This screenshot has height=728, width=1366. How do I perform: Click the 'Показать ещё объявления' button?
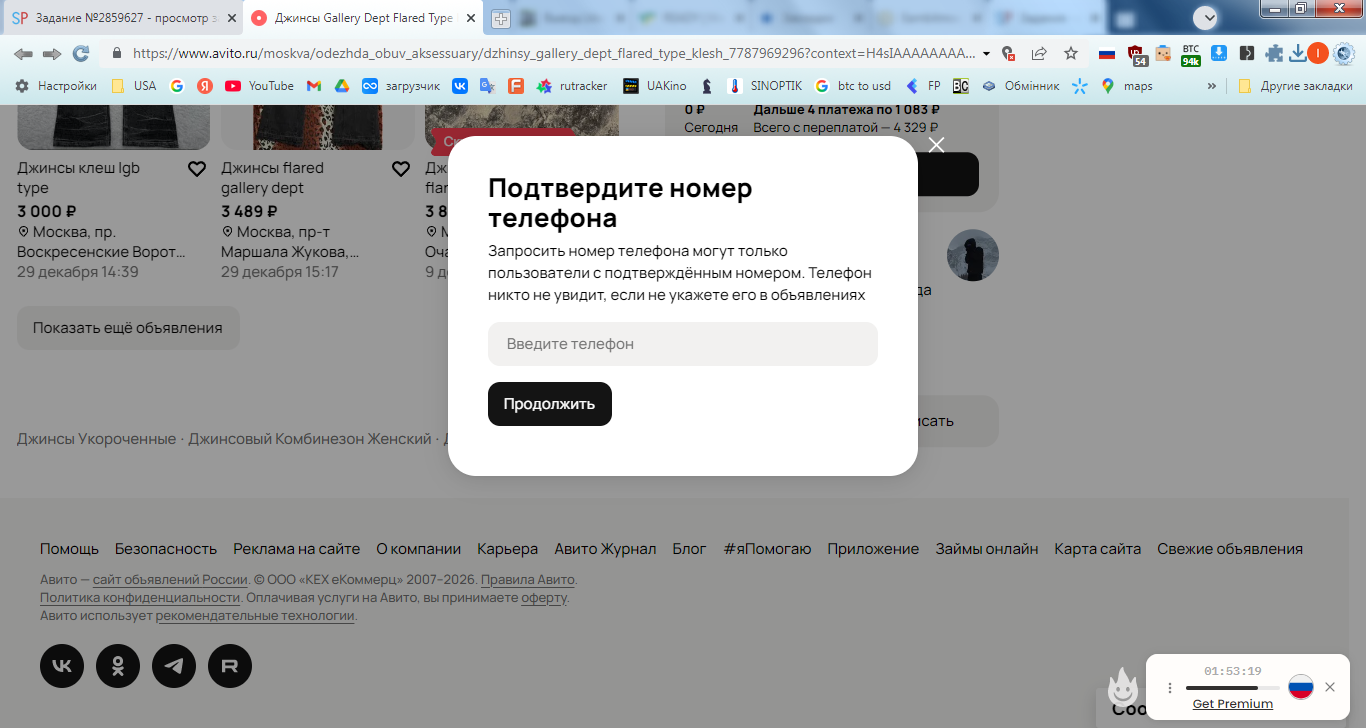(128, 328)
